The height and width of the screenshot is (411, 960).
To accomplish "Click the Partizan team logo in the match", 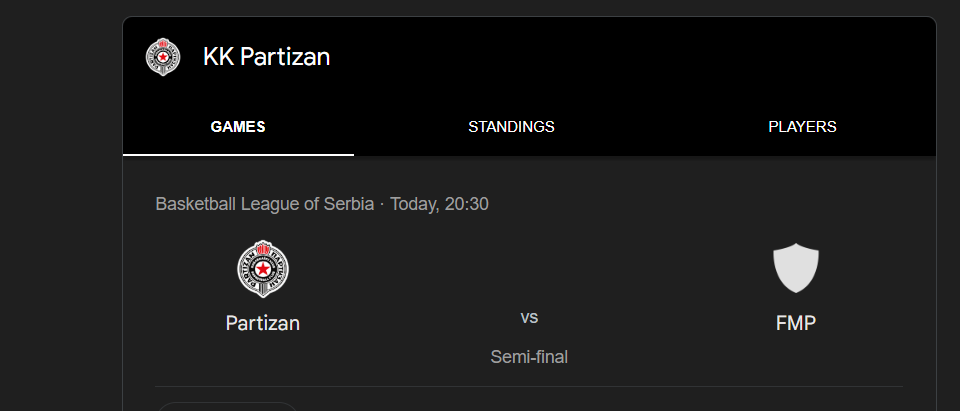I will (263, 269).
